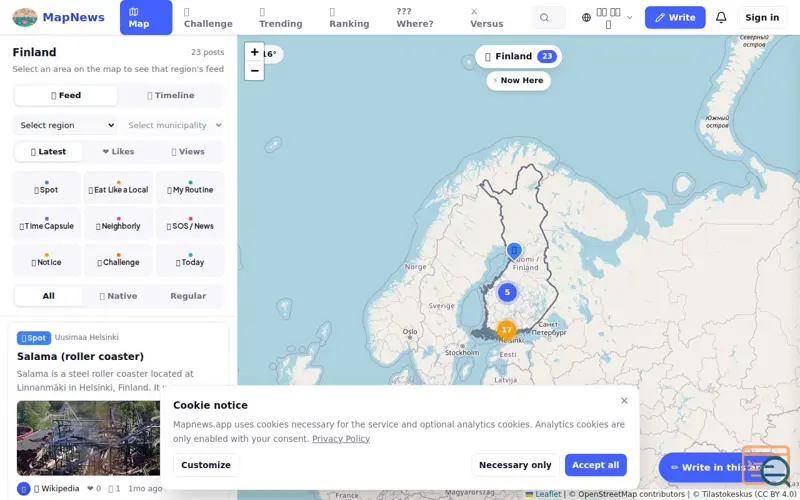The width and height of the screenshot is (800, 500).
Task: Sort posts by Views
Action: coord(188,152)
